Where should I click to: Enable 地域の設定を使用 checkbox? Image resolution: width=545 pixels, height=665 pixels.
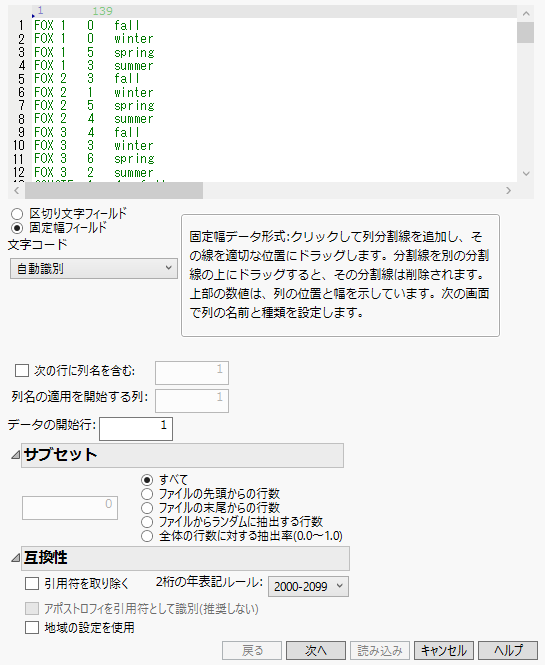pos(32,627)
